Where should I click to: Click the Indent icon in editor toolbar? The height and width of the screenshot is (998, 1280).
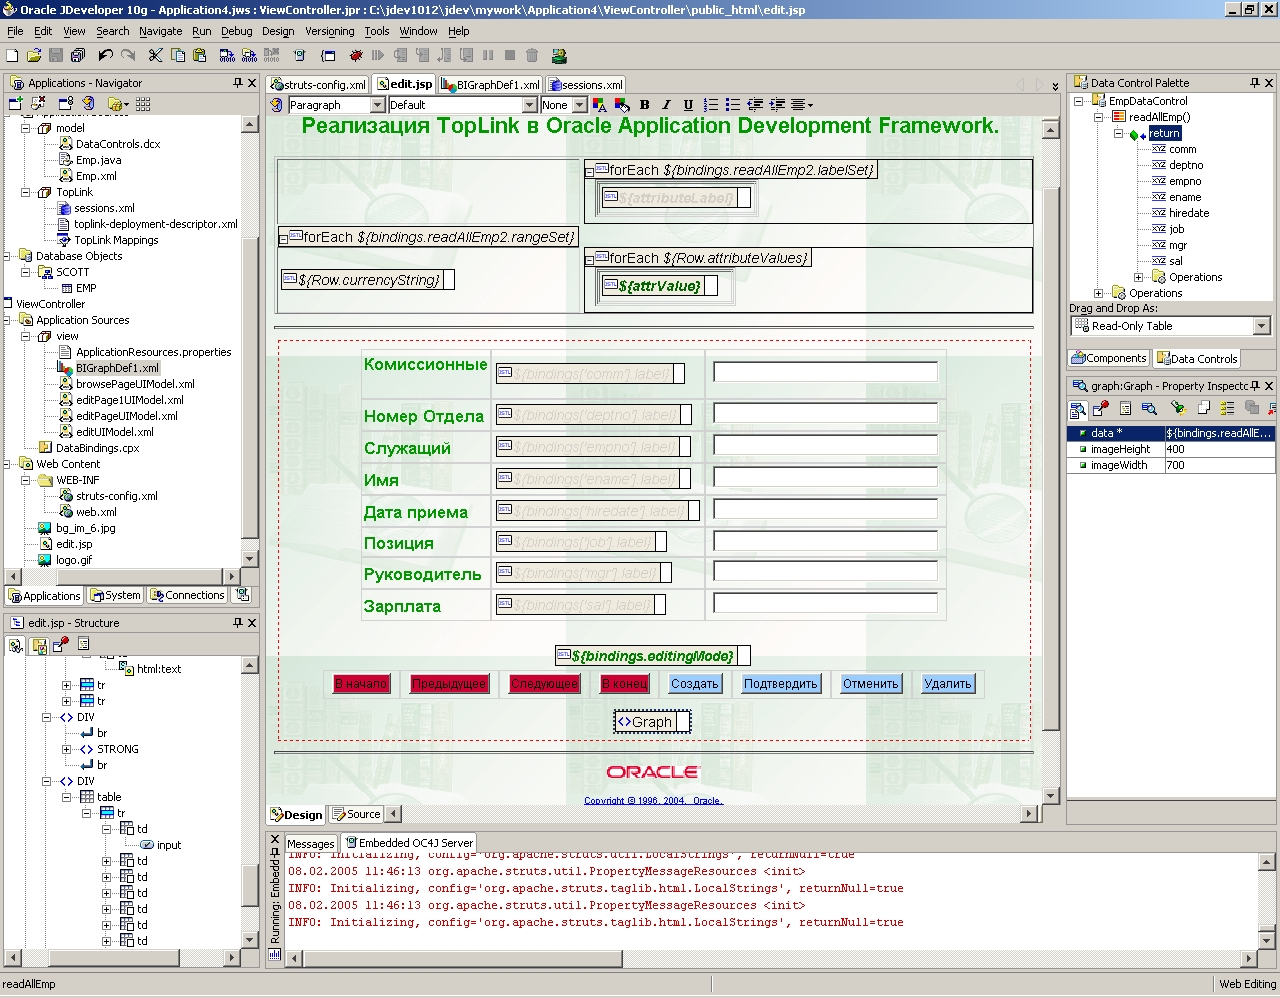[x=777, y=105]
